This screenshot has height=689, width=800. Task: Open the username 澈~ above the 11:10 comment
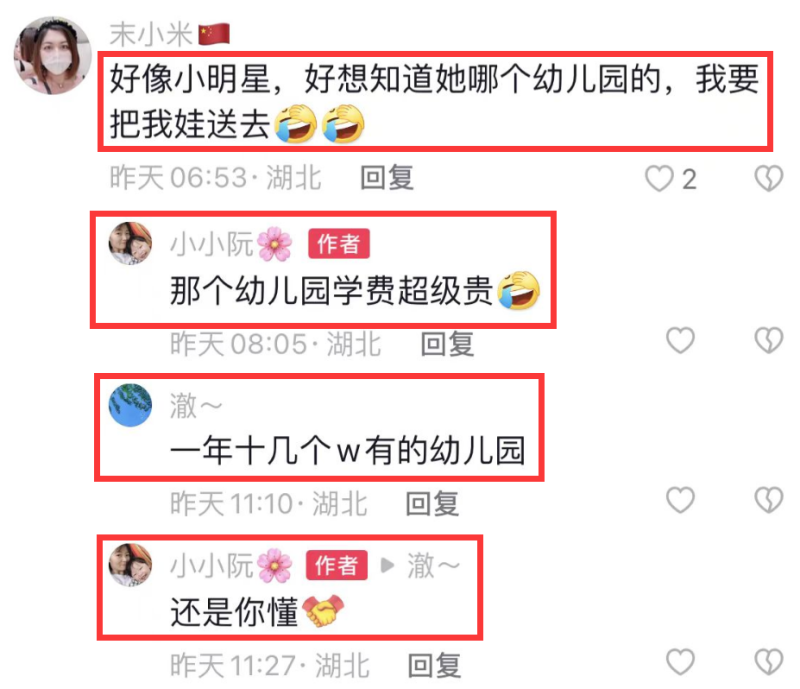tap(196, 406)
